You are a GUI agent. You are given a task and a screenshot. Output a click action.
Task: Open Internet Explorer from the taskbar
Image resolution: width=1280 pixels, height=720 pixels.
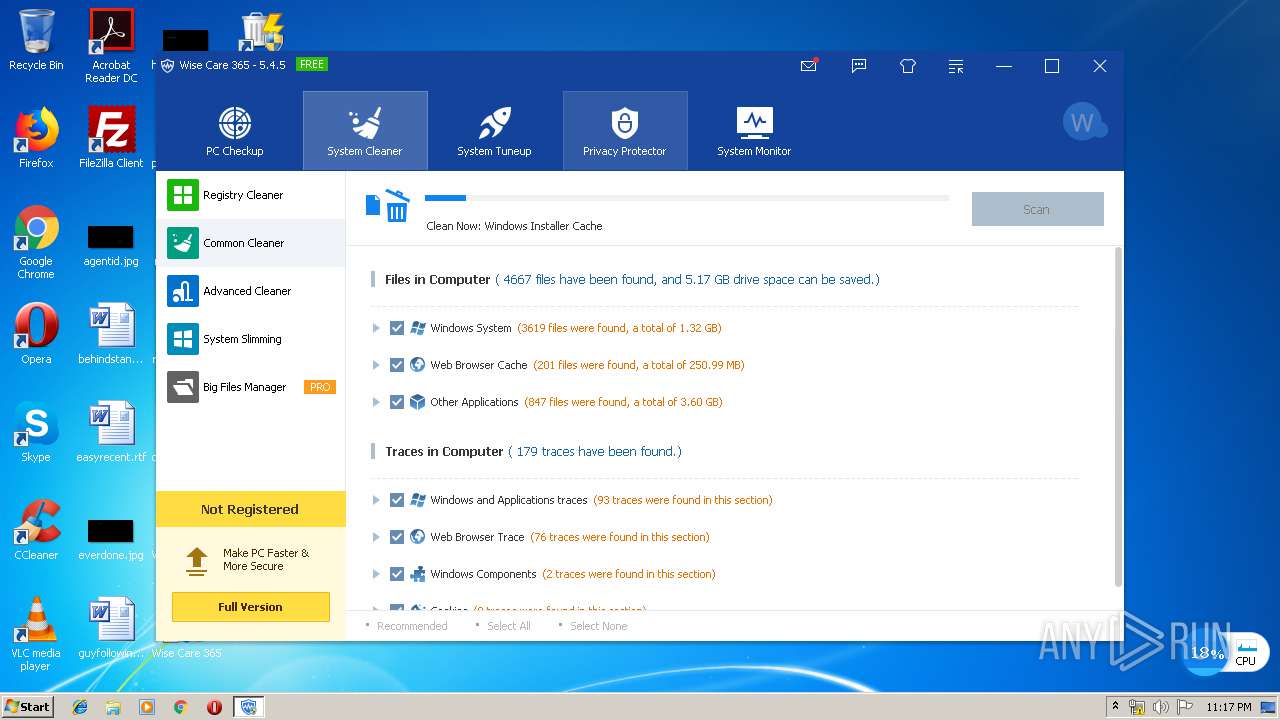pos(80,706)
